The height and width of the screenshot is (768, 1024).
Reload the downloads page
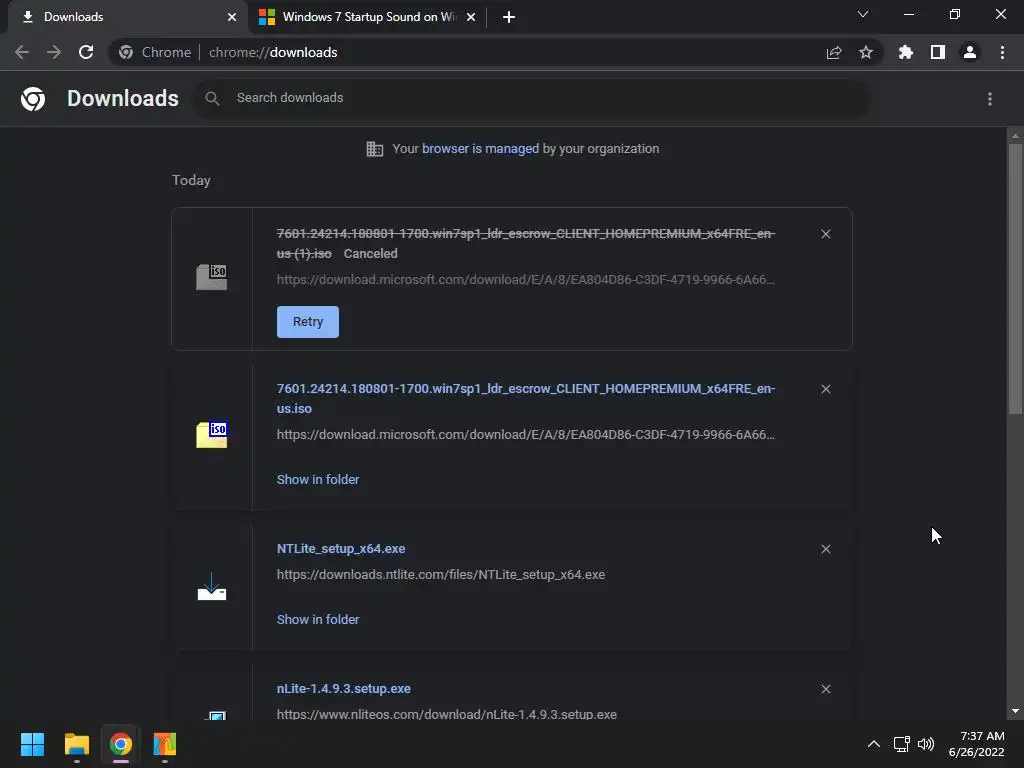click(x=86, y=52)
